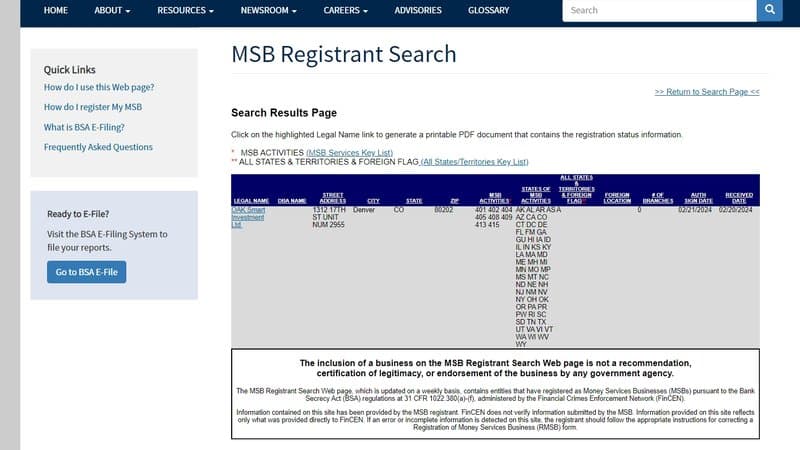Expand the ABOUT dropdown menu
The width and height of the screenshot is (800, 450).
(112, 10)
